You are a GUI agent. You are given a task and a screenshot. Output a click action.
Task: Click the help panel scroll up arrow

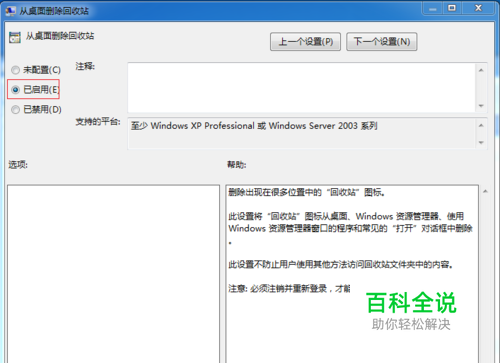485,191
